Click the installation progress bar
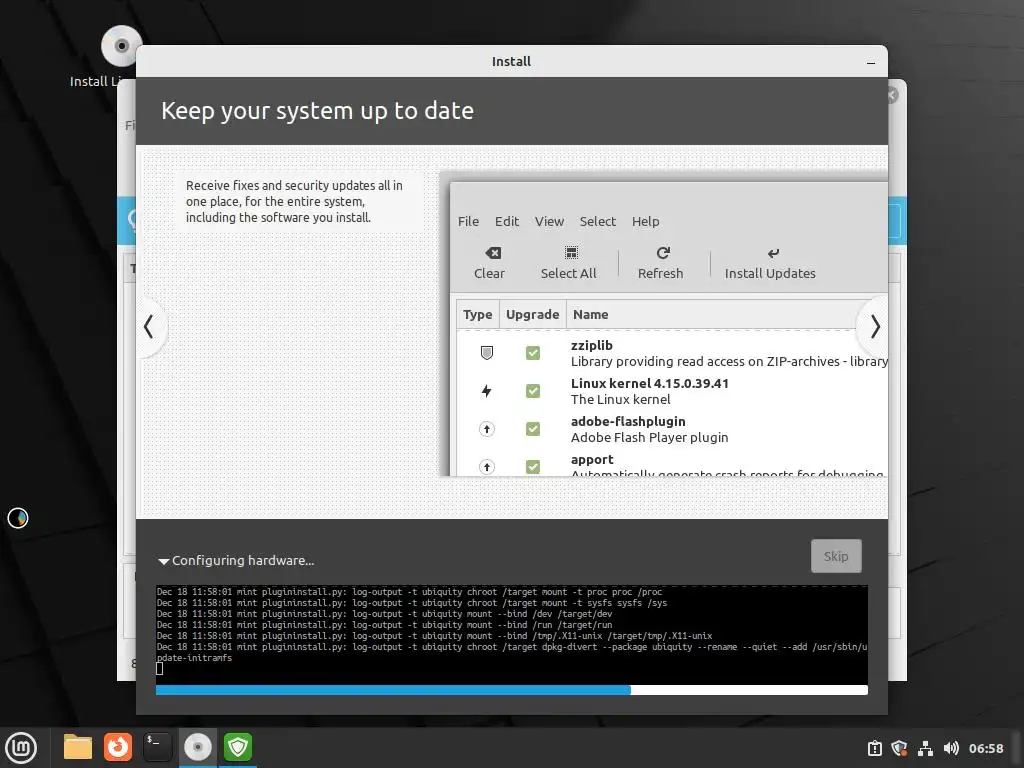Viewport: 1024px width, 768px height. click(x=511, y=690)
